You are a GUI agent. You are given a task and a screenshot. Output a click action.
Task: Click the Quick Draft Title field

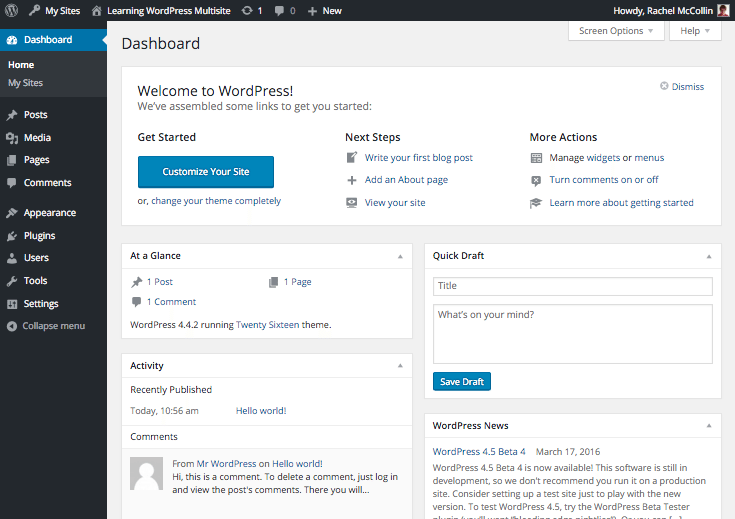[x=573, y=286]
